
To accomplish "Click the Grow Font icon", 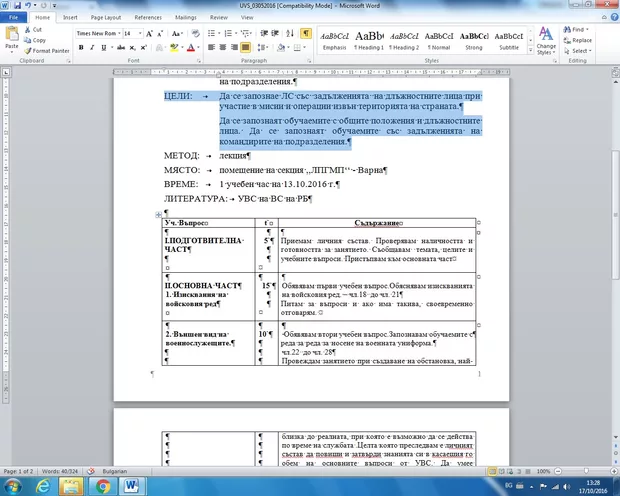I will click(x=149, y=33).
